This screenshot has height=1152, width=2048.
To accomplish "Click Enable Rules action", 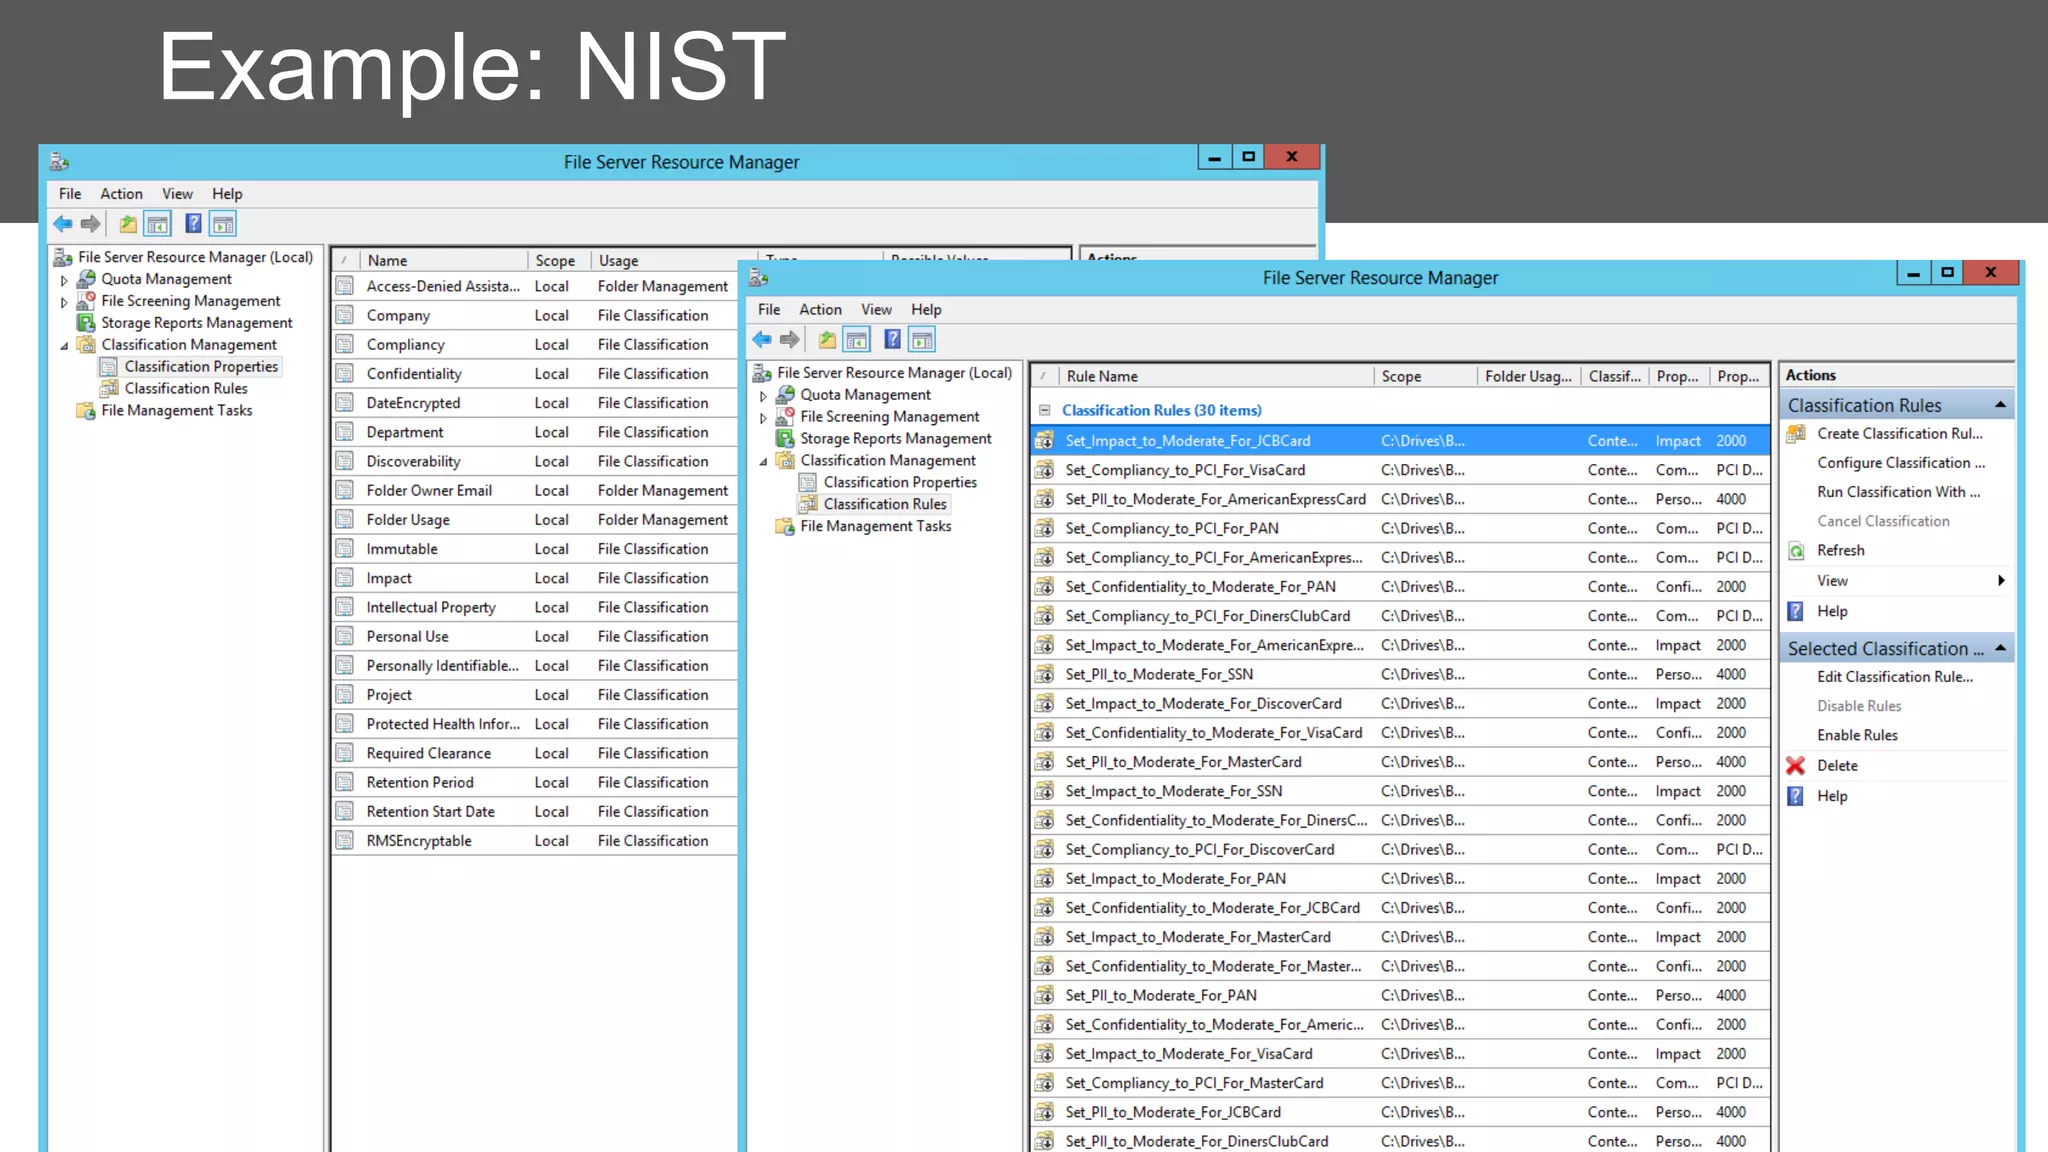I will 1857,735.
